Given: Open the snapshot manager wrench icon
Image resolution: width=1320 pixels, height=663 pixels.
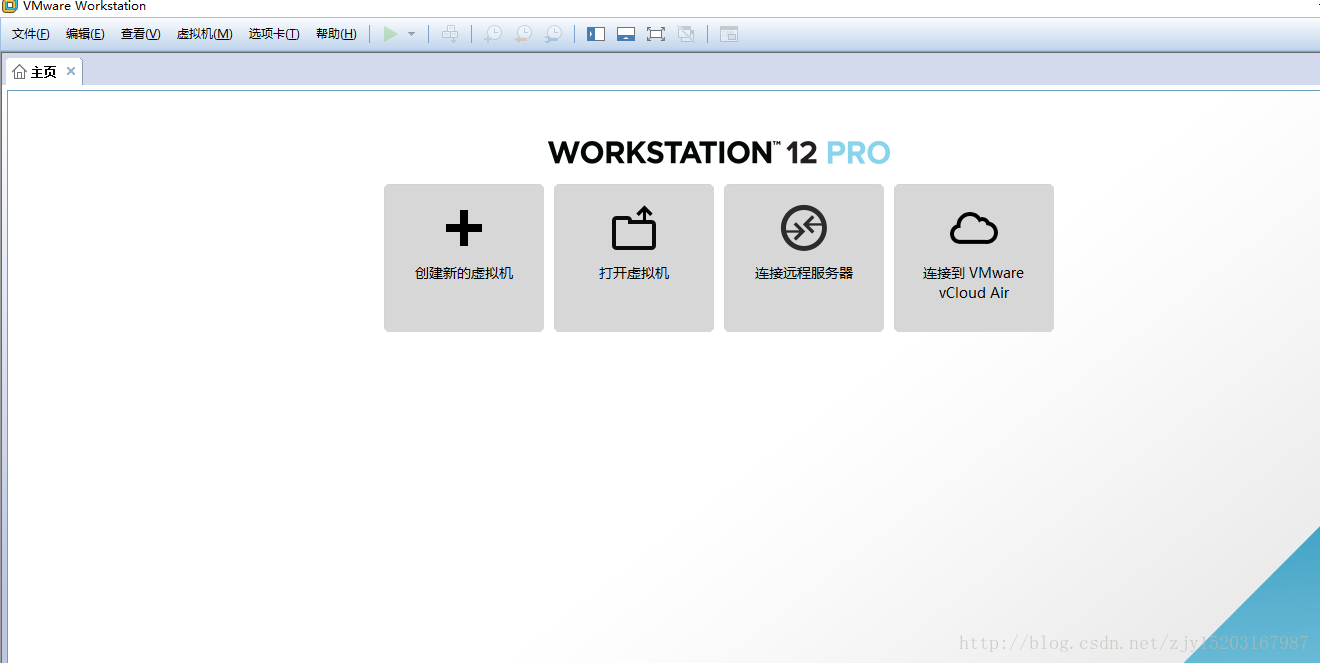Looking at the screenshot, I should [x=553, y=34].
